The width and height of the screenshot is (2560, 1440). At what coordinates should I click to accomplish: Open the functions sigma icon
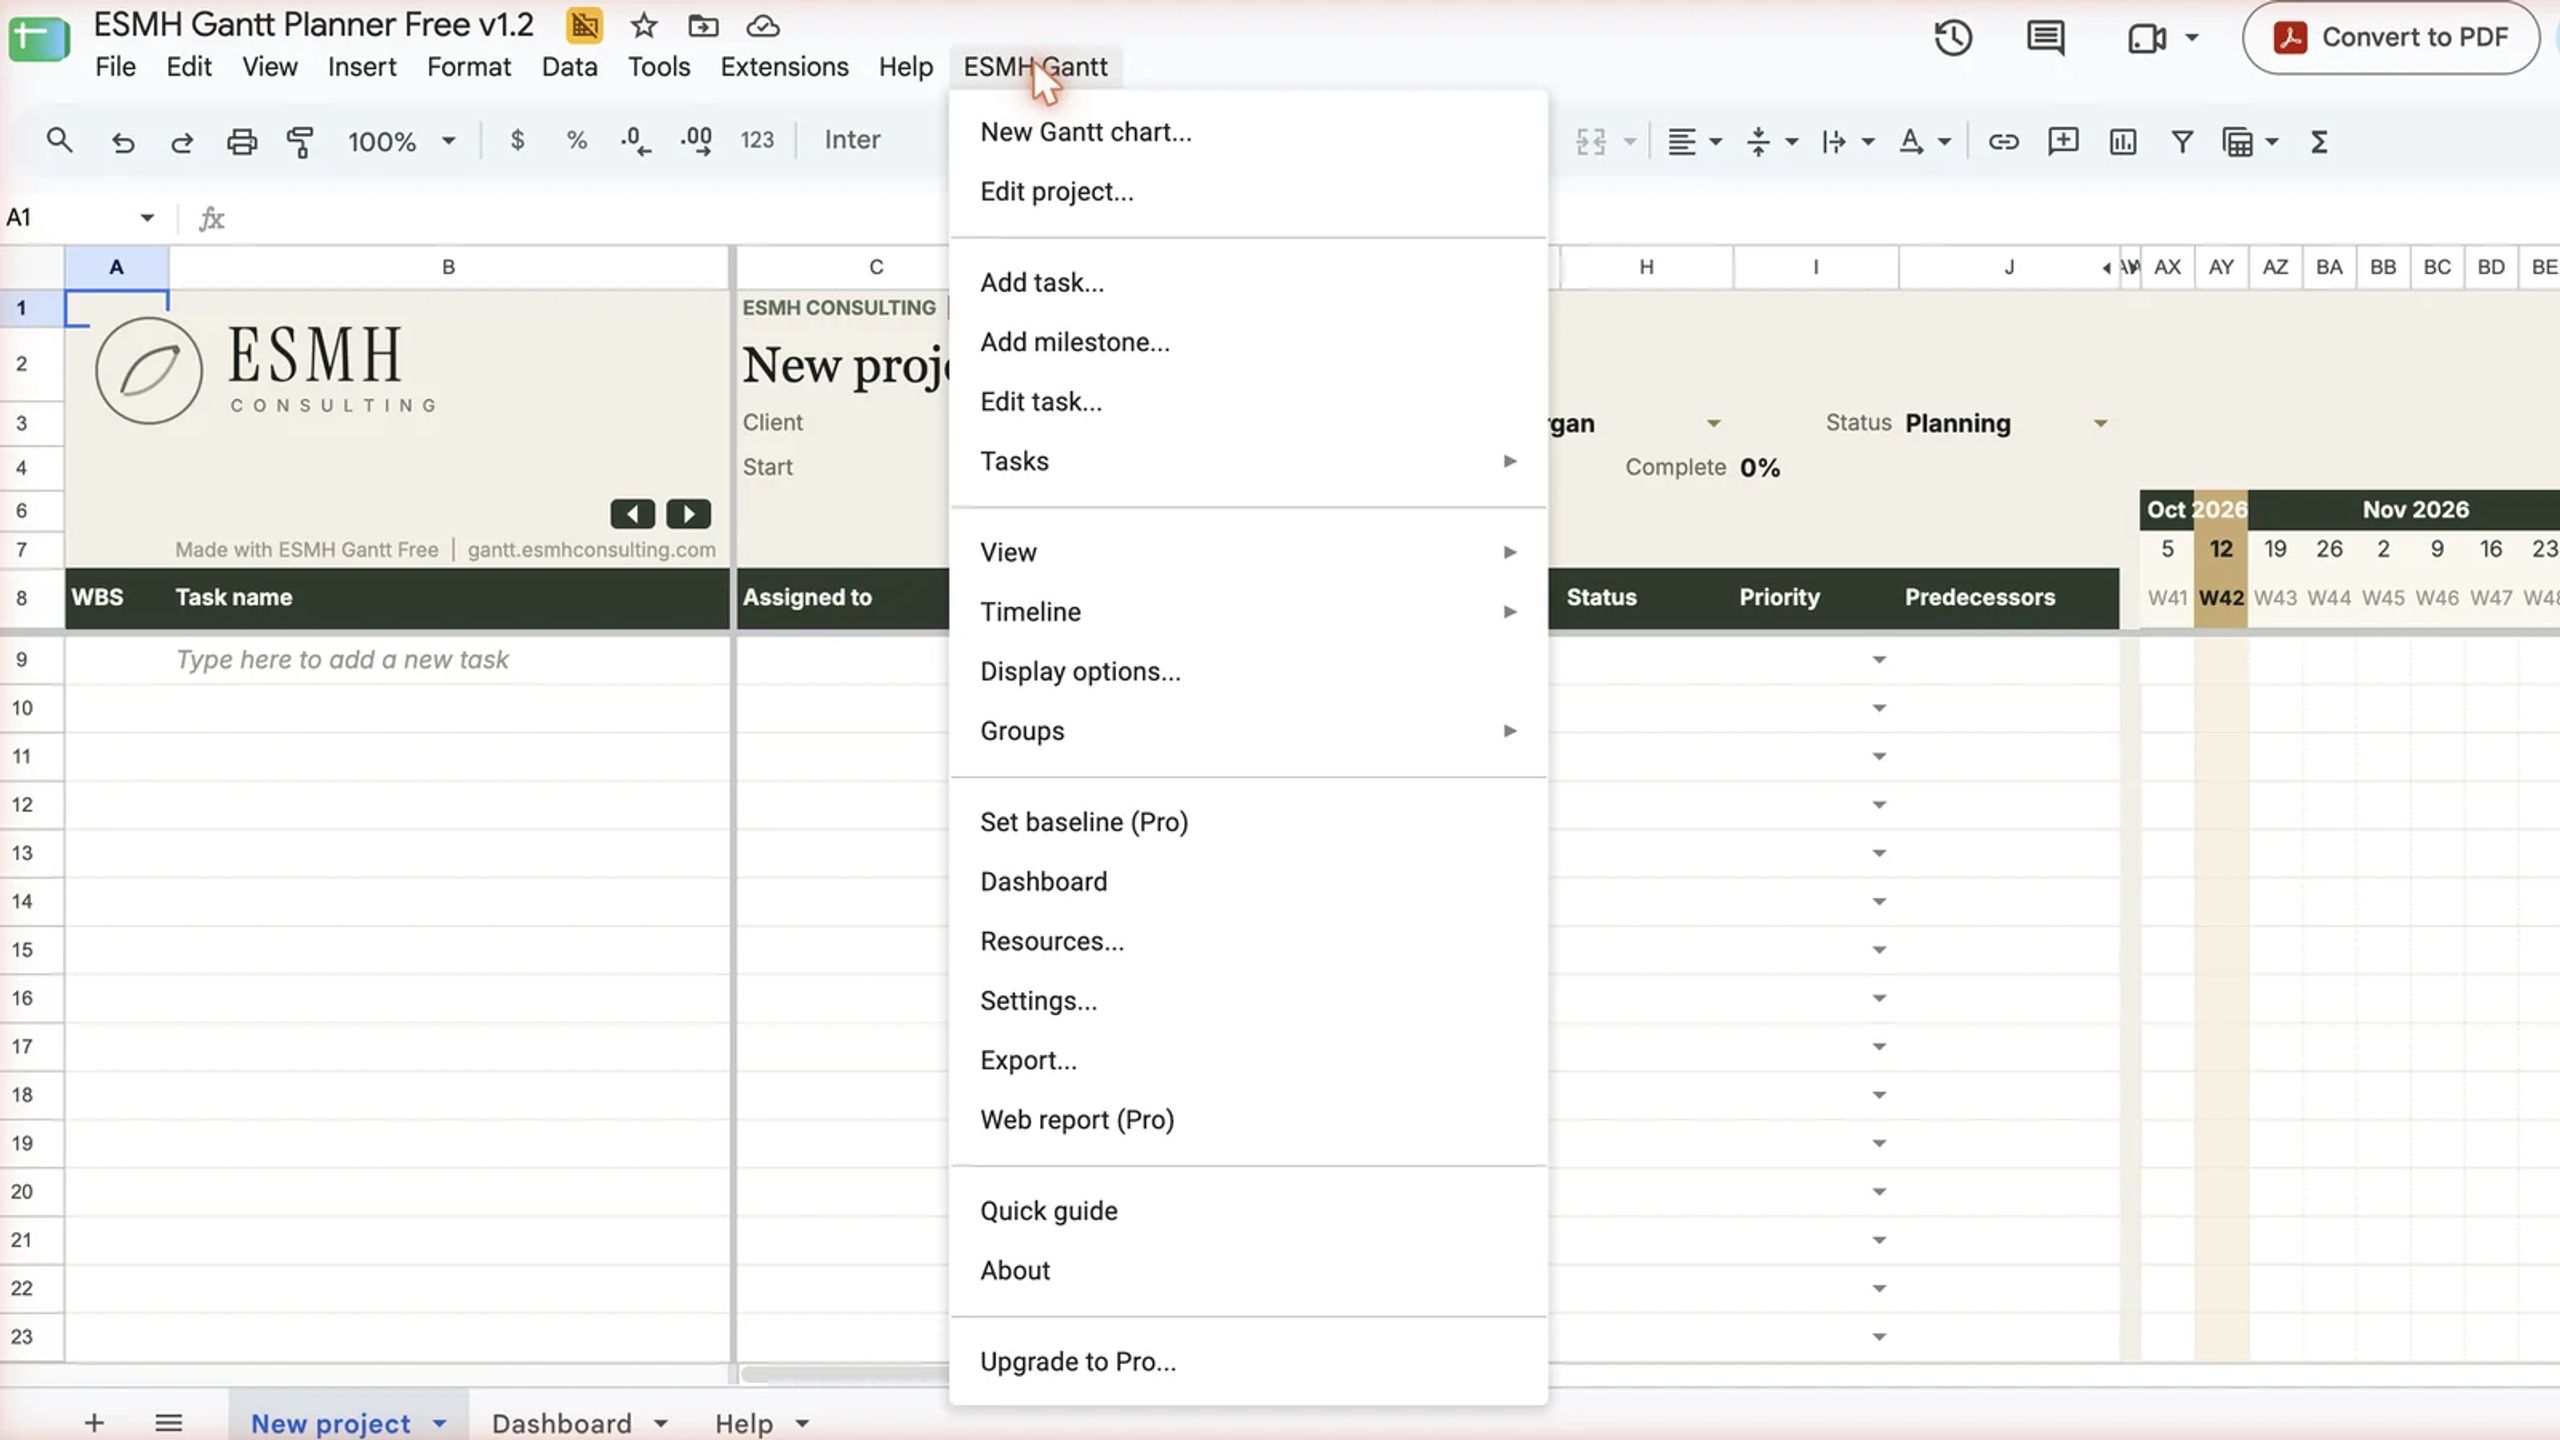tap(2319, 141)
